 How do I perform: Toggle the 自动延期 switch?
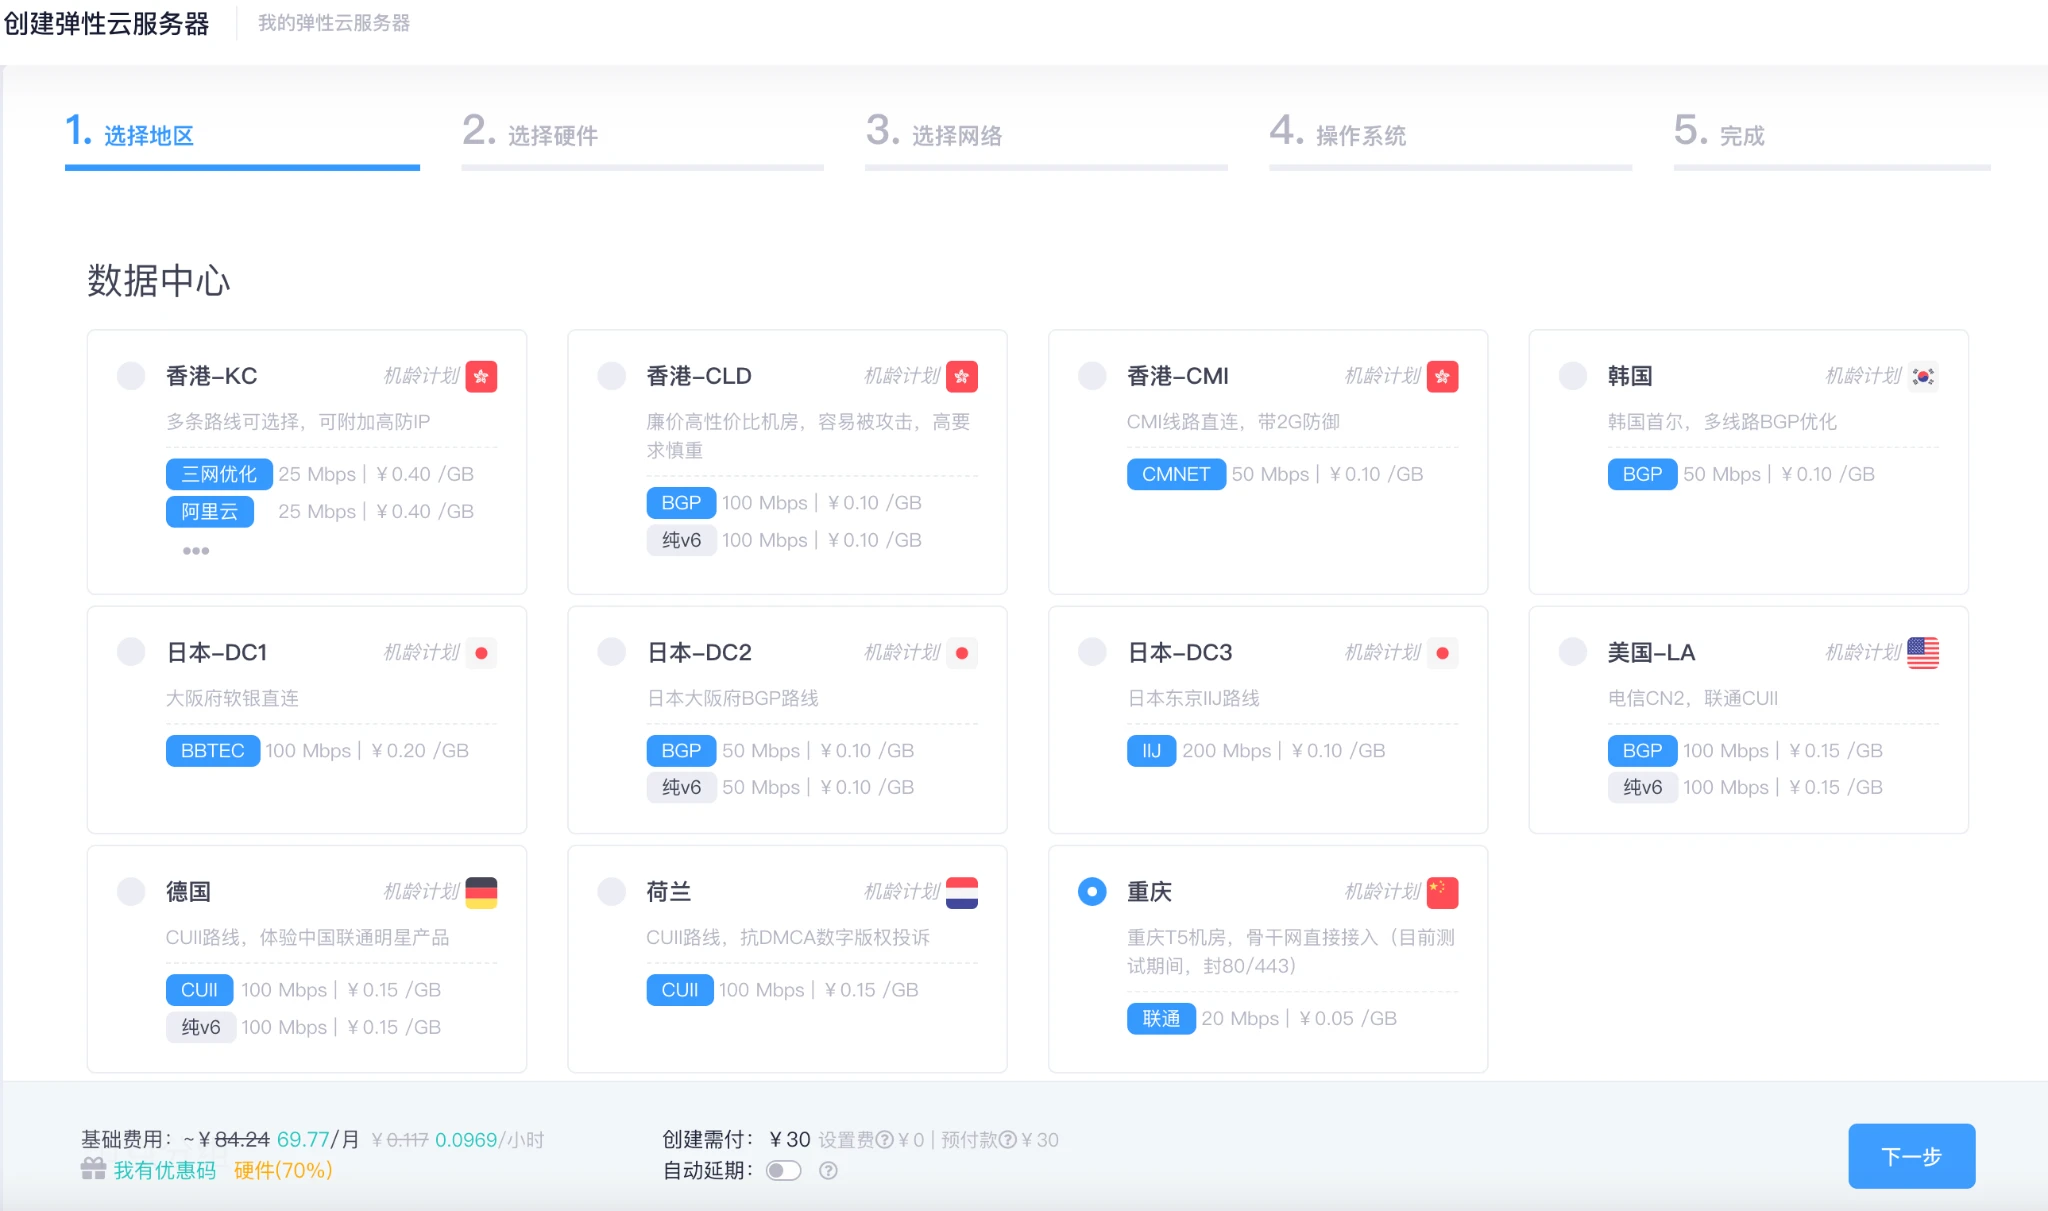click(x=784, y=1170)
